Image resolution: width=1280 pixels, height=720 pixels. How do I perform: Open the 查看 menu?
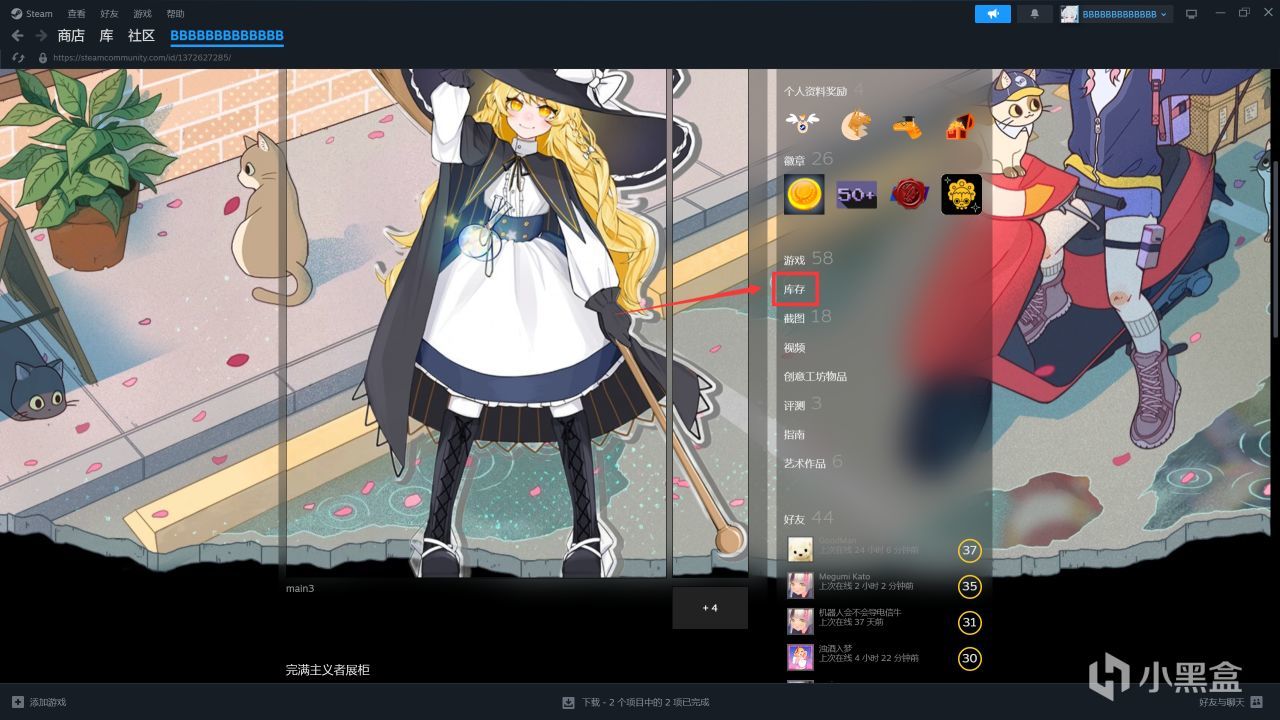coord(77,14)
